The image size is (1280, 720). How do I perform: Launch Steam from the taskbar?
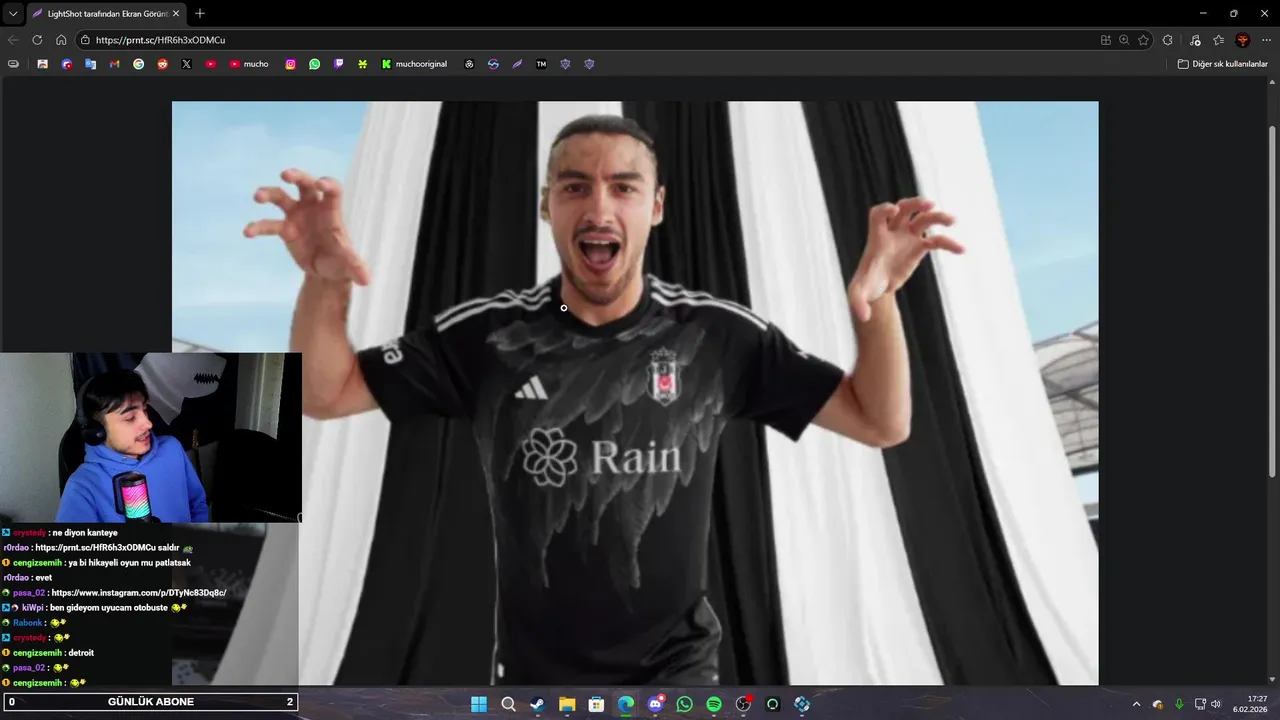537,704
